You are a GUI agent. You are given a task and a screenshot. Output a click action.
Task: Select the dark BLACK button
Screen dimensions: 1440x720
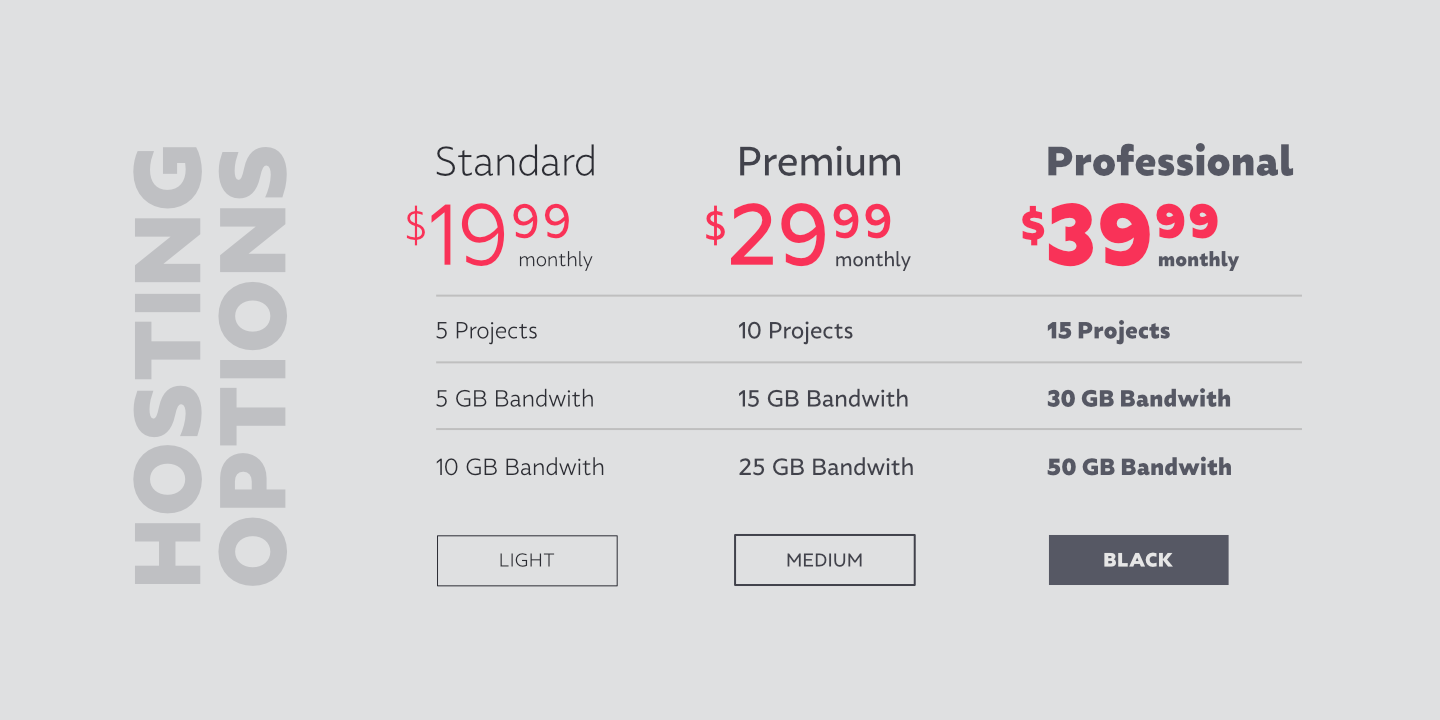coord(1138,560)
